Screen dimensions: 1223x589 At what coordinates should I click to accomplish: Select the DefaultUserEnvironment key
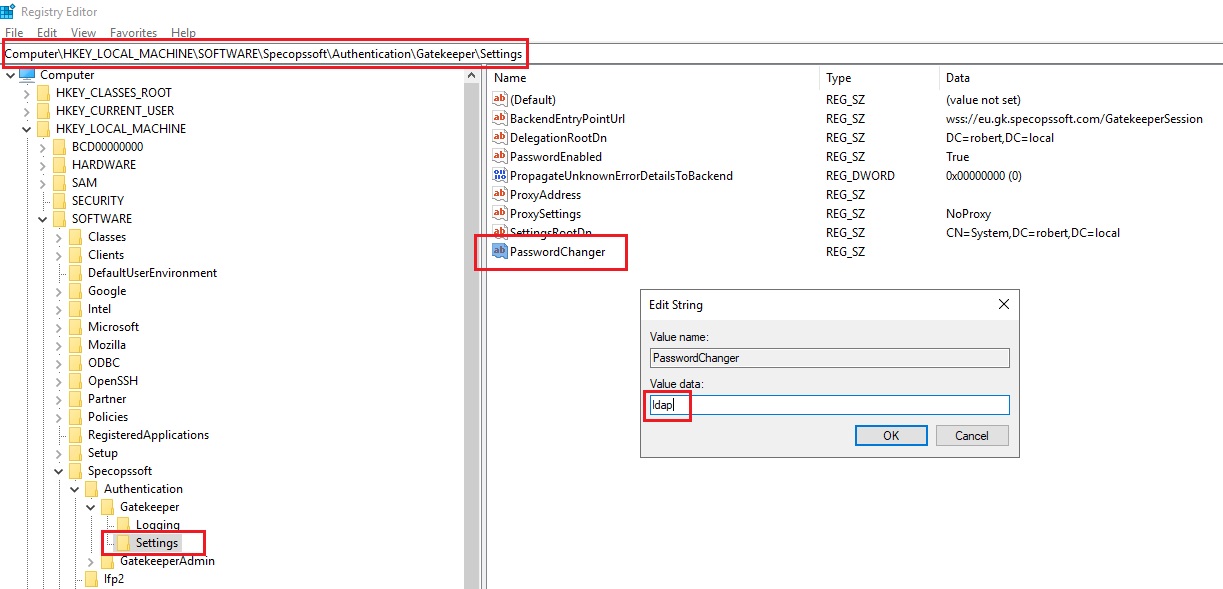(152, 273)
